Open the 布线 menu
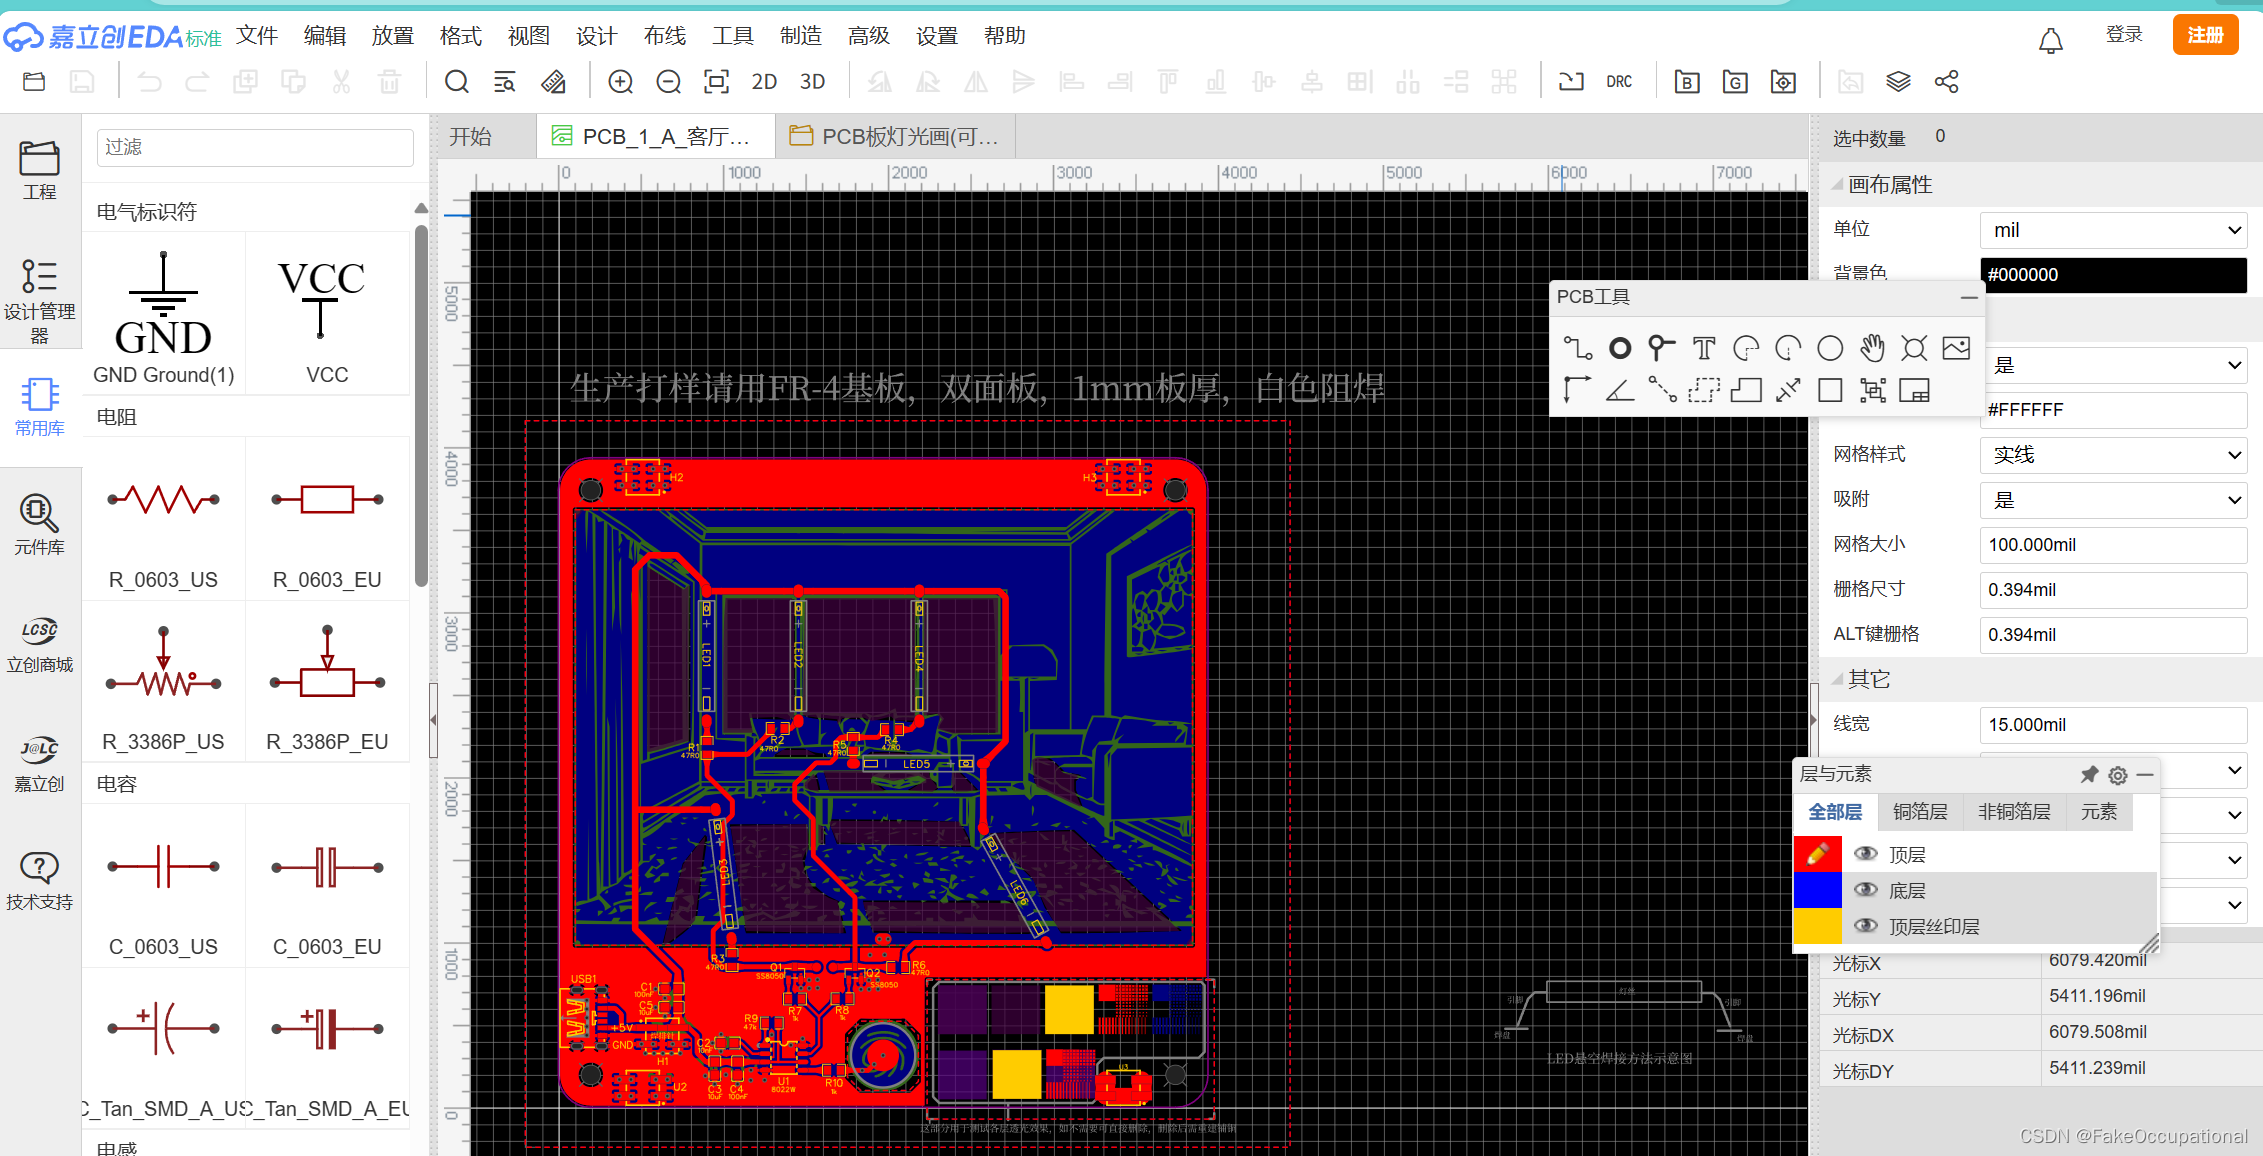This screenshot has height=1156, width=2263. click(x=665, y=36)
